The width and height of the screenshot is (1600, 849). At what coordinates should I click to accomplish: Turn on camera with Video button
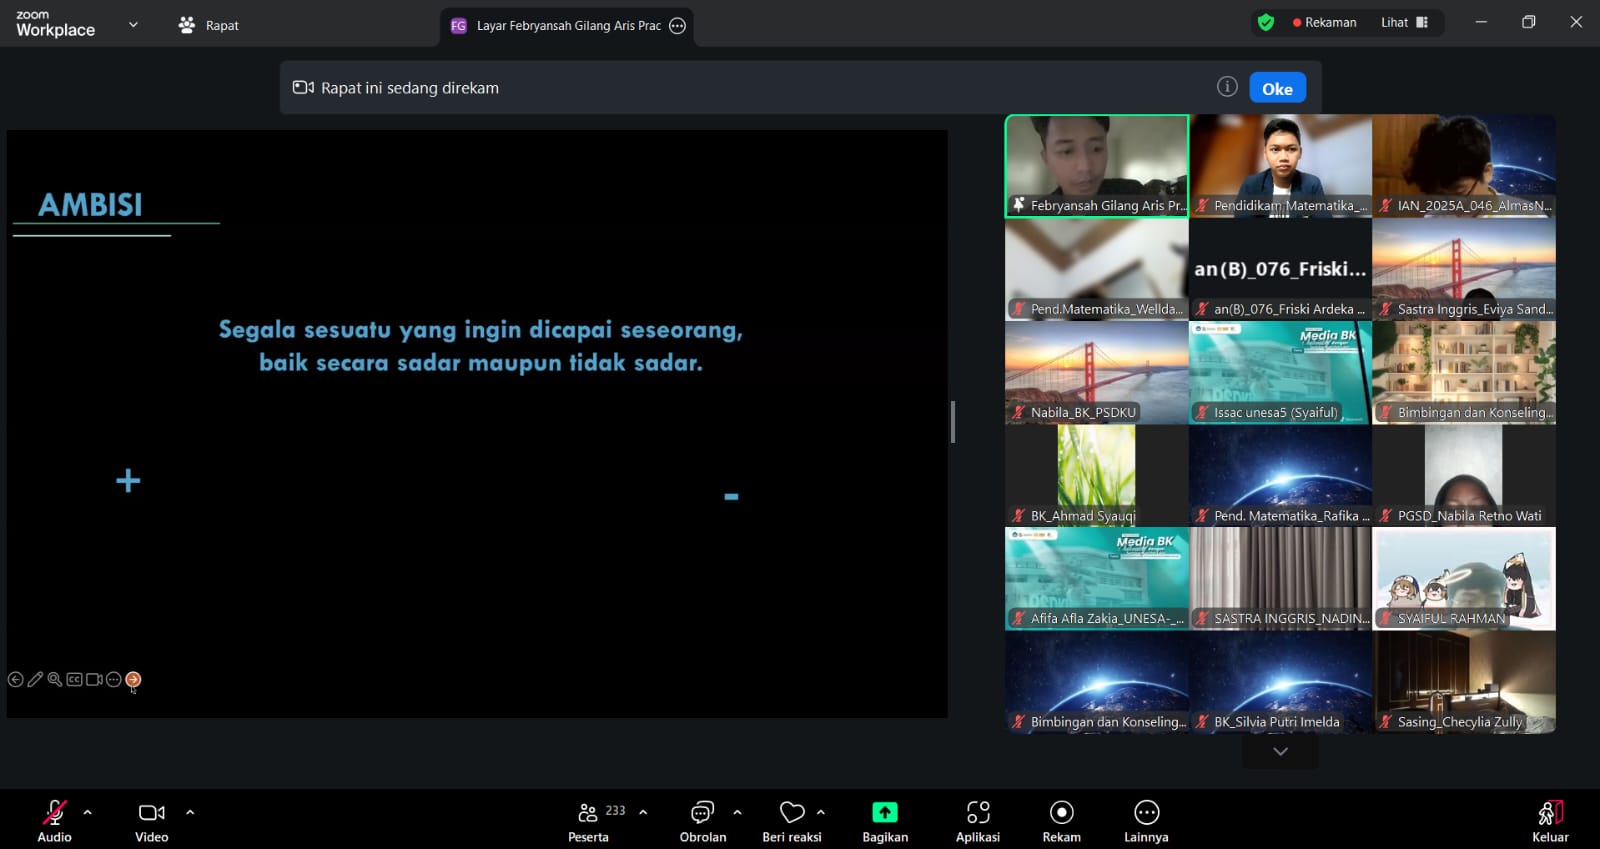pos(151,813)
